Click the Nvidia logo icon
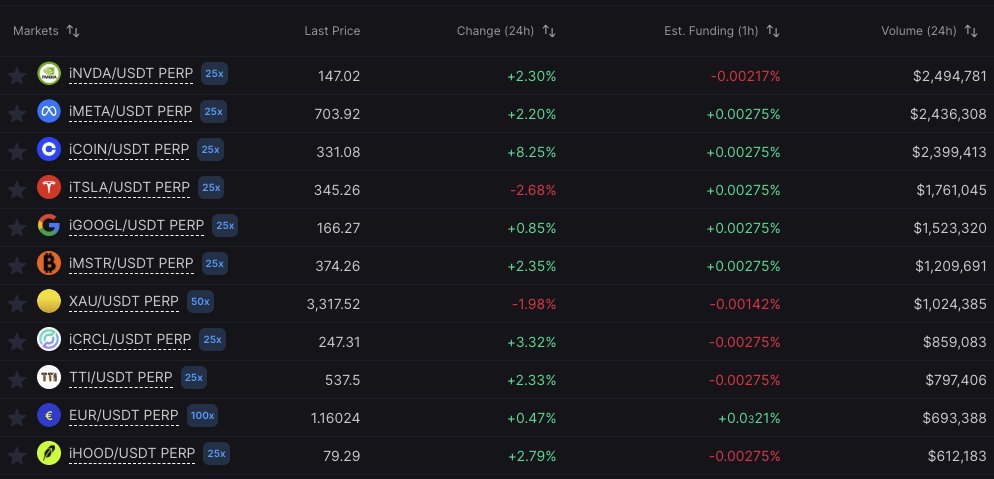The height and width of the screenshot is (479, 994). pos(49,73)
